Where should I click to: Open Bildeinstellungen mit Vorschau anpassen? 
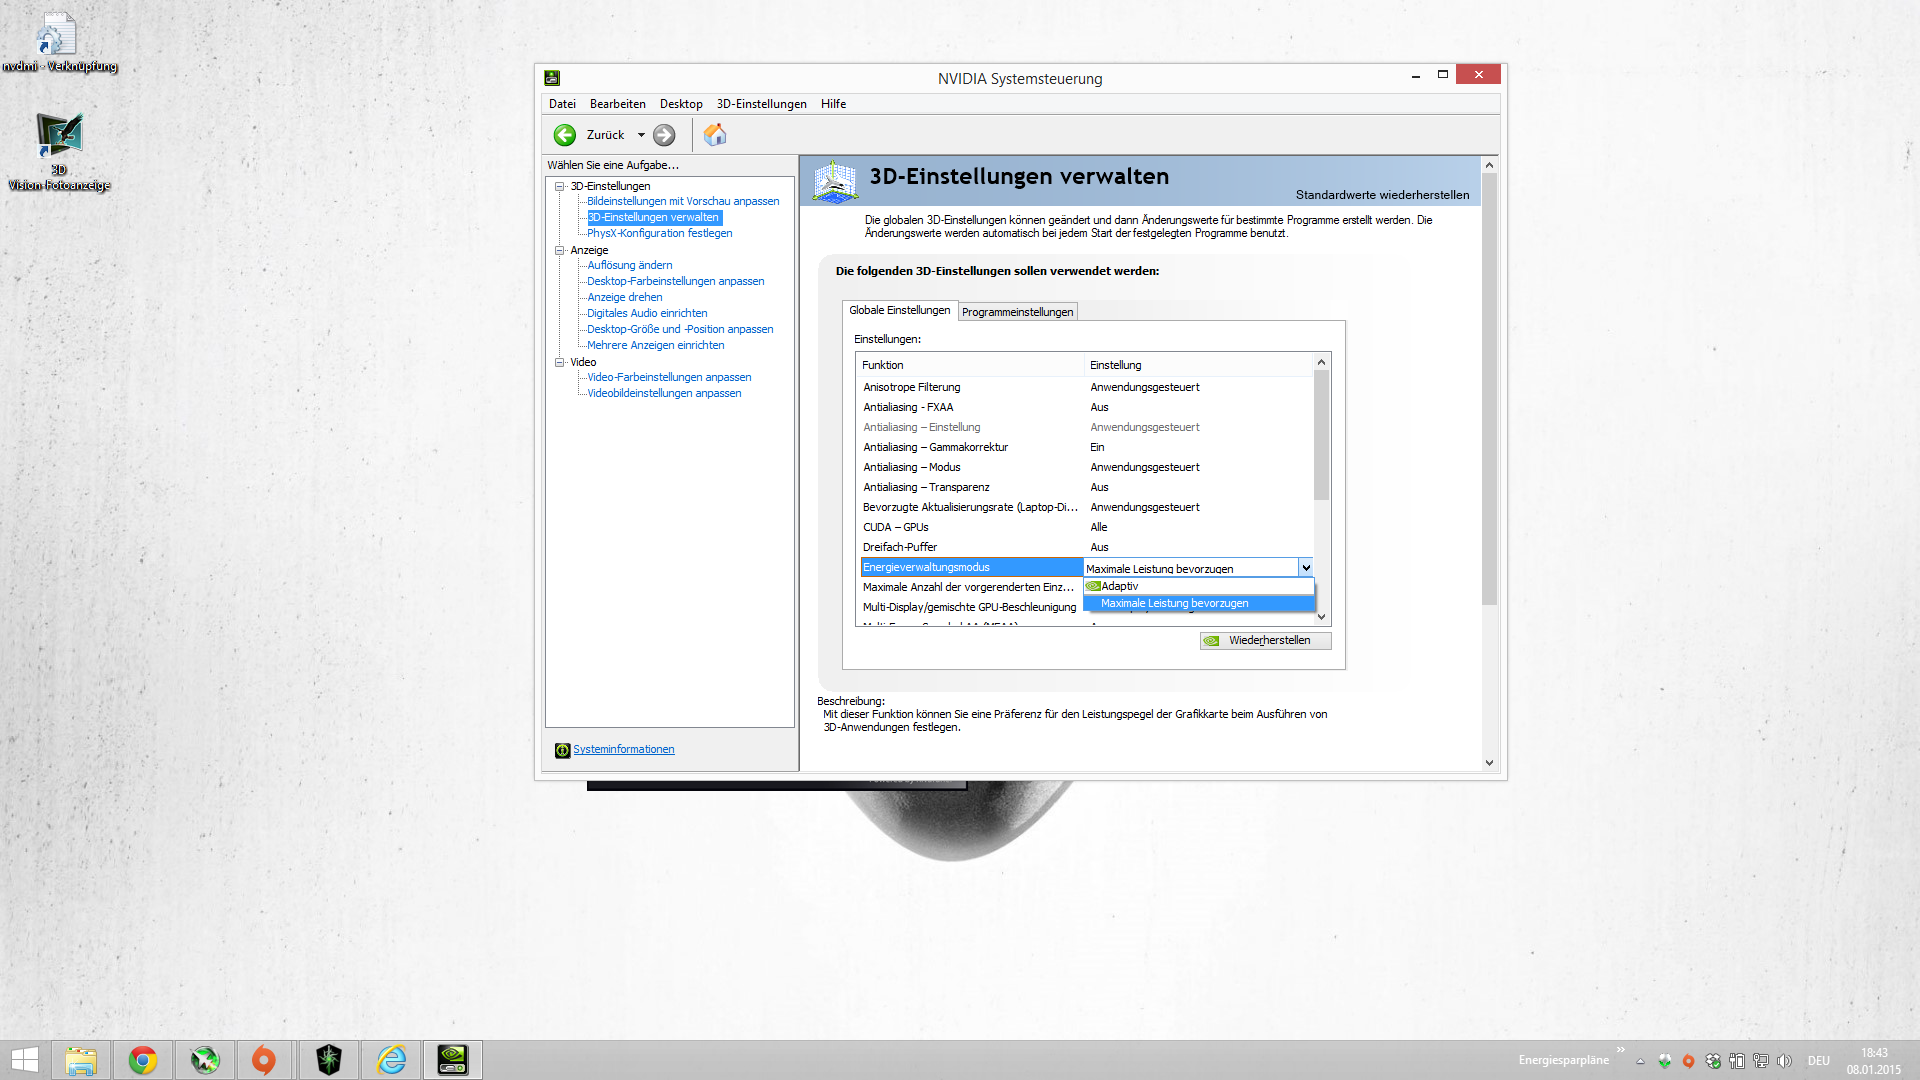pyautogui.click(x=683, y=201)
